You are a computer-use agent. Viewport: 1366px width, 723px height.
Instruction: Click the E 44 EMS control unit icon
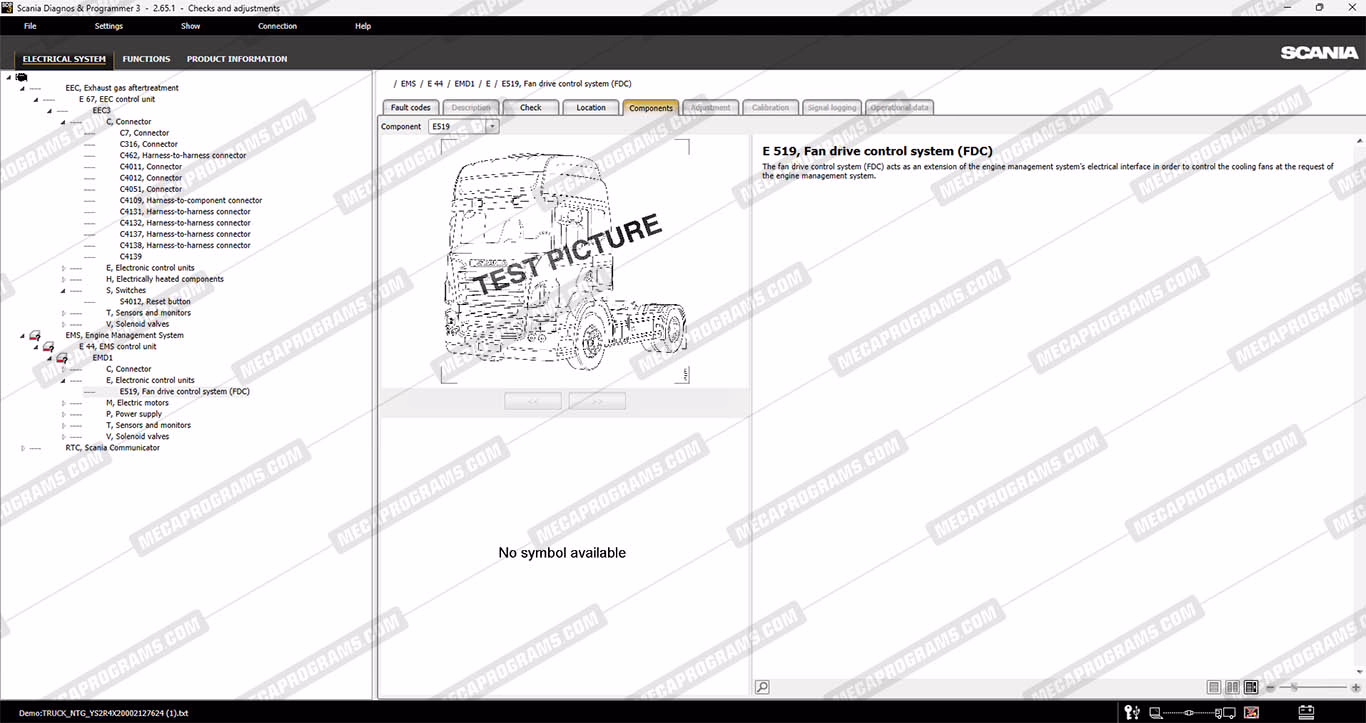(48, 347)
